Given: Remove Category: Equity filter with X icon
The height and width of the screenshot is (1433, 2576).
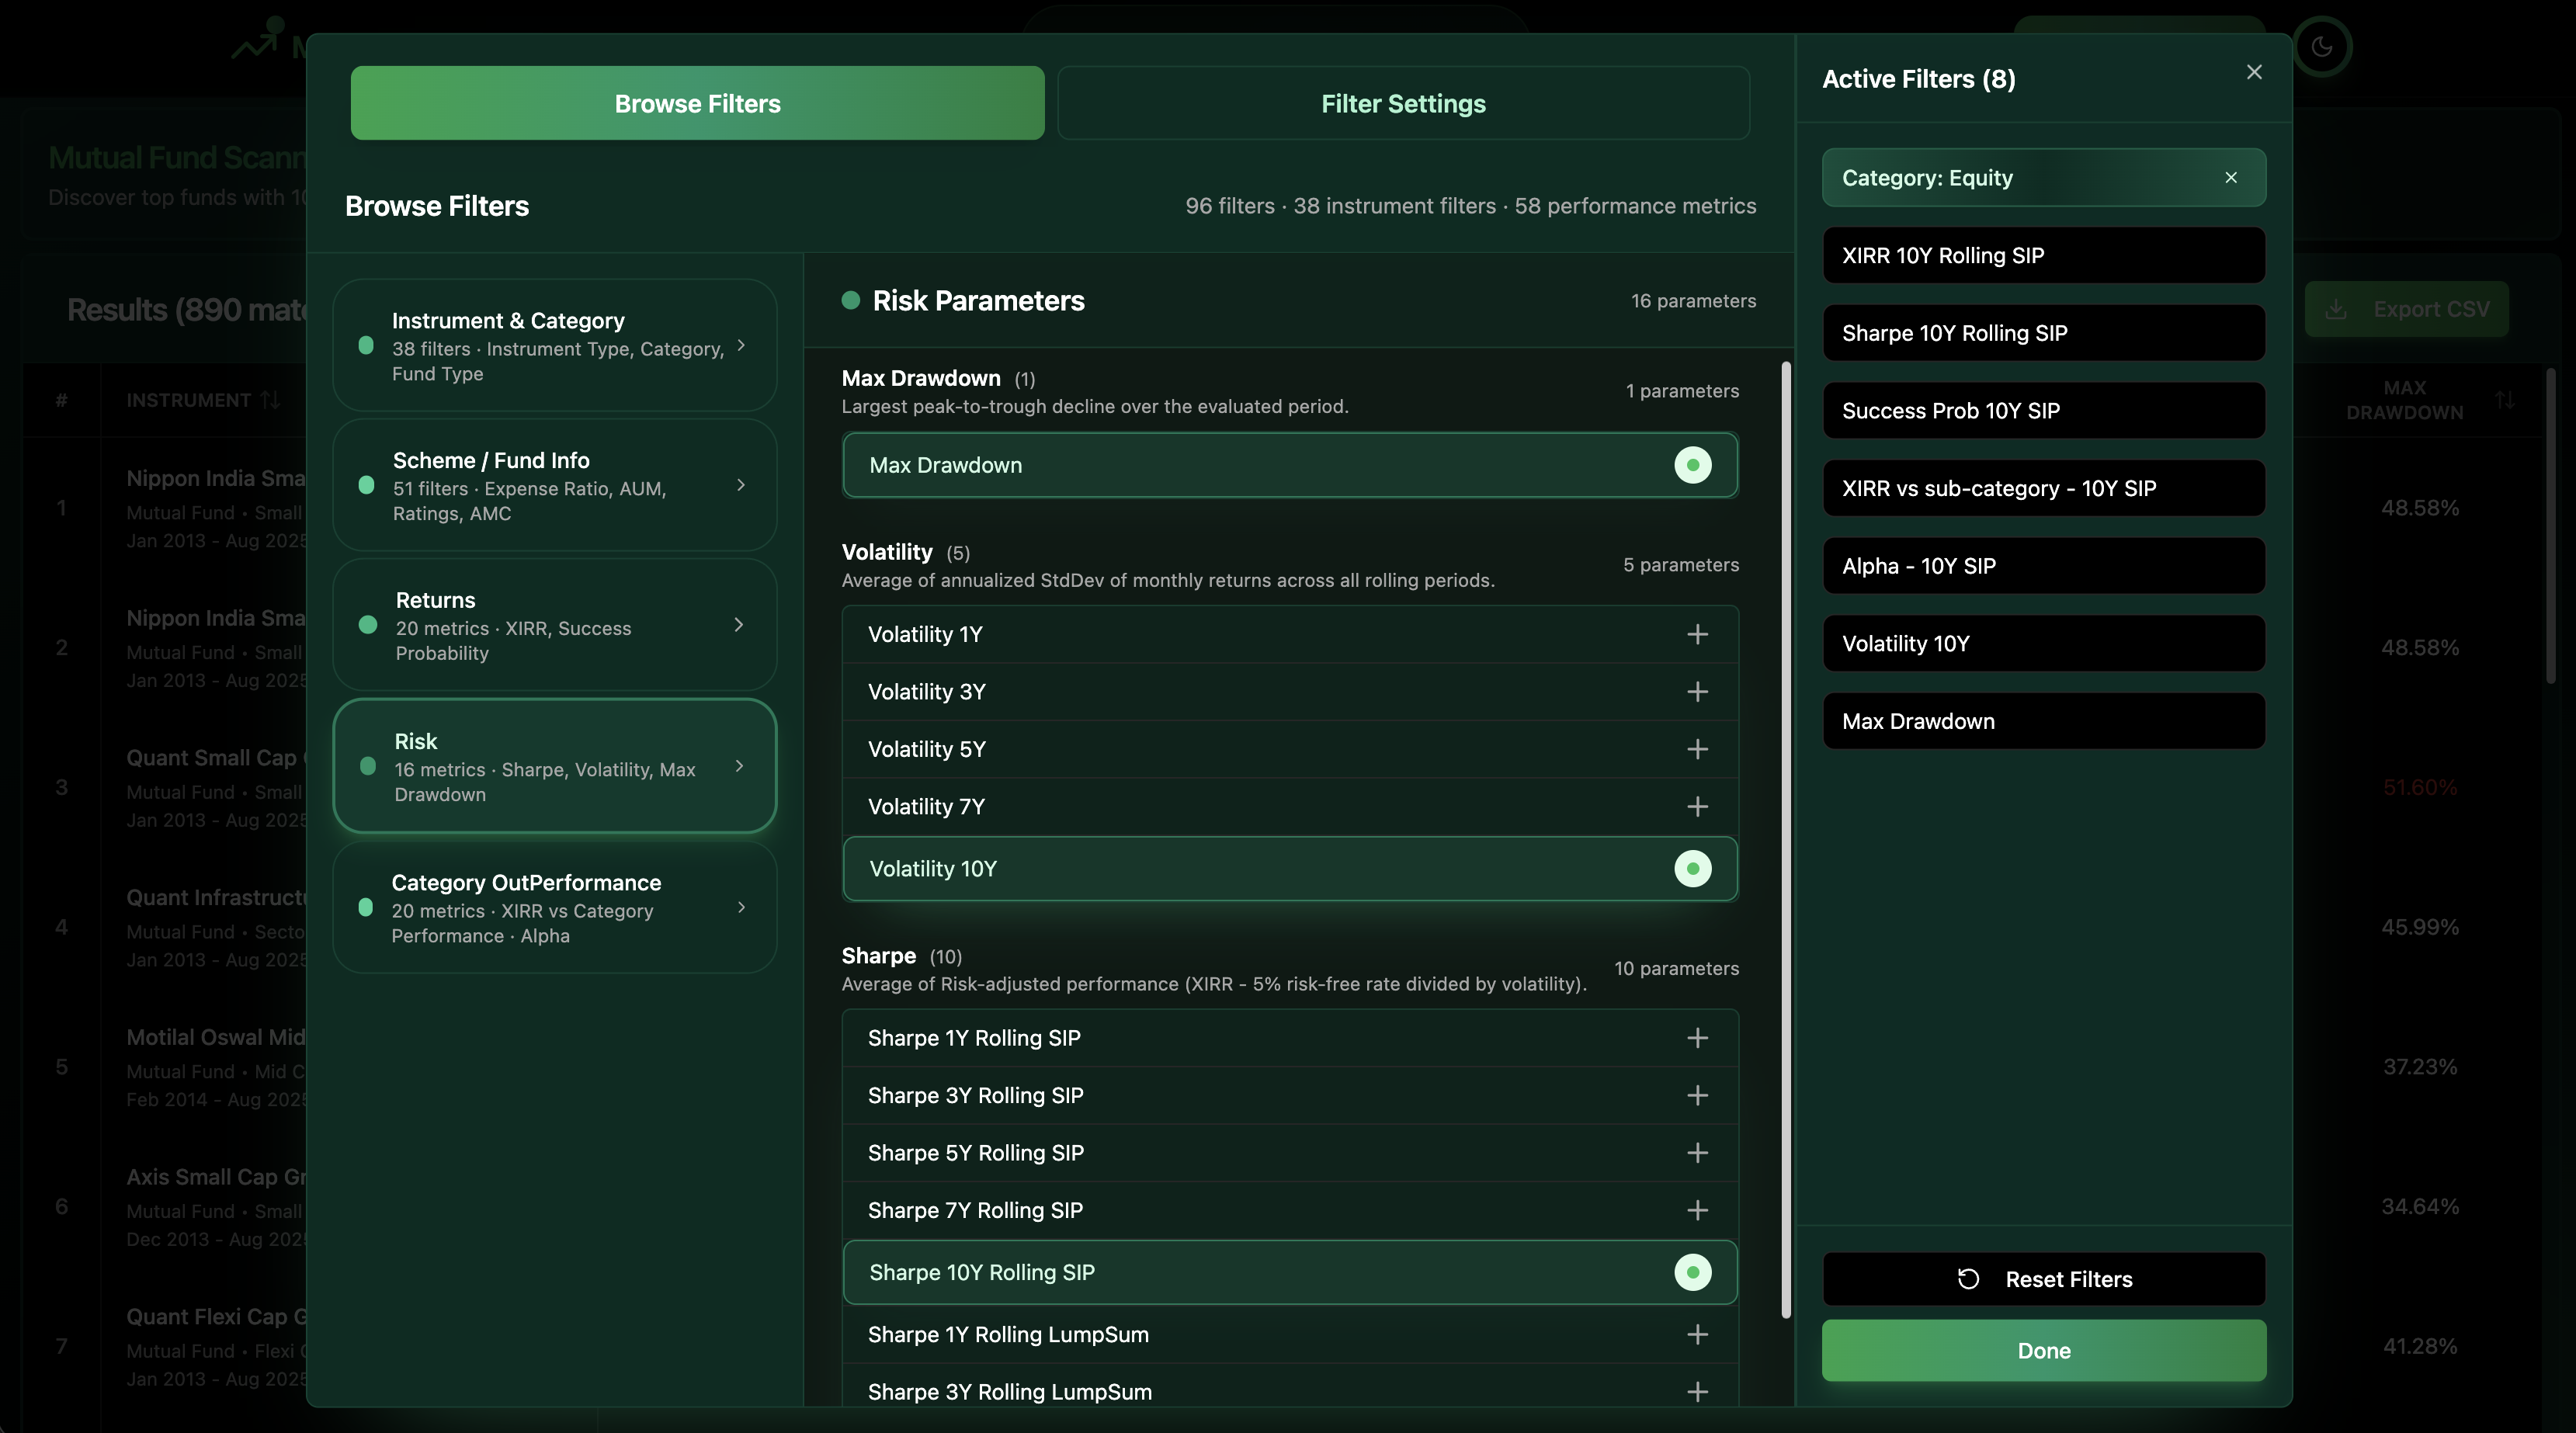Looking at the screenshot, I should click(2231, 177).
